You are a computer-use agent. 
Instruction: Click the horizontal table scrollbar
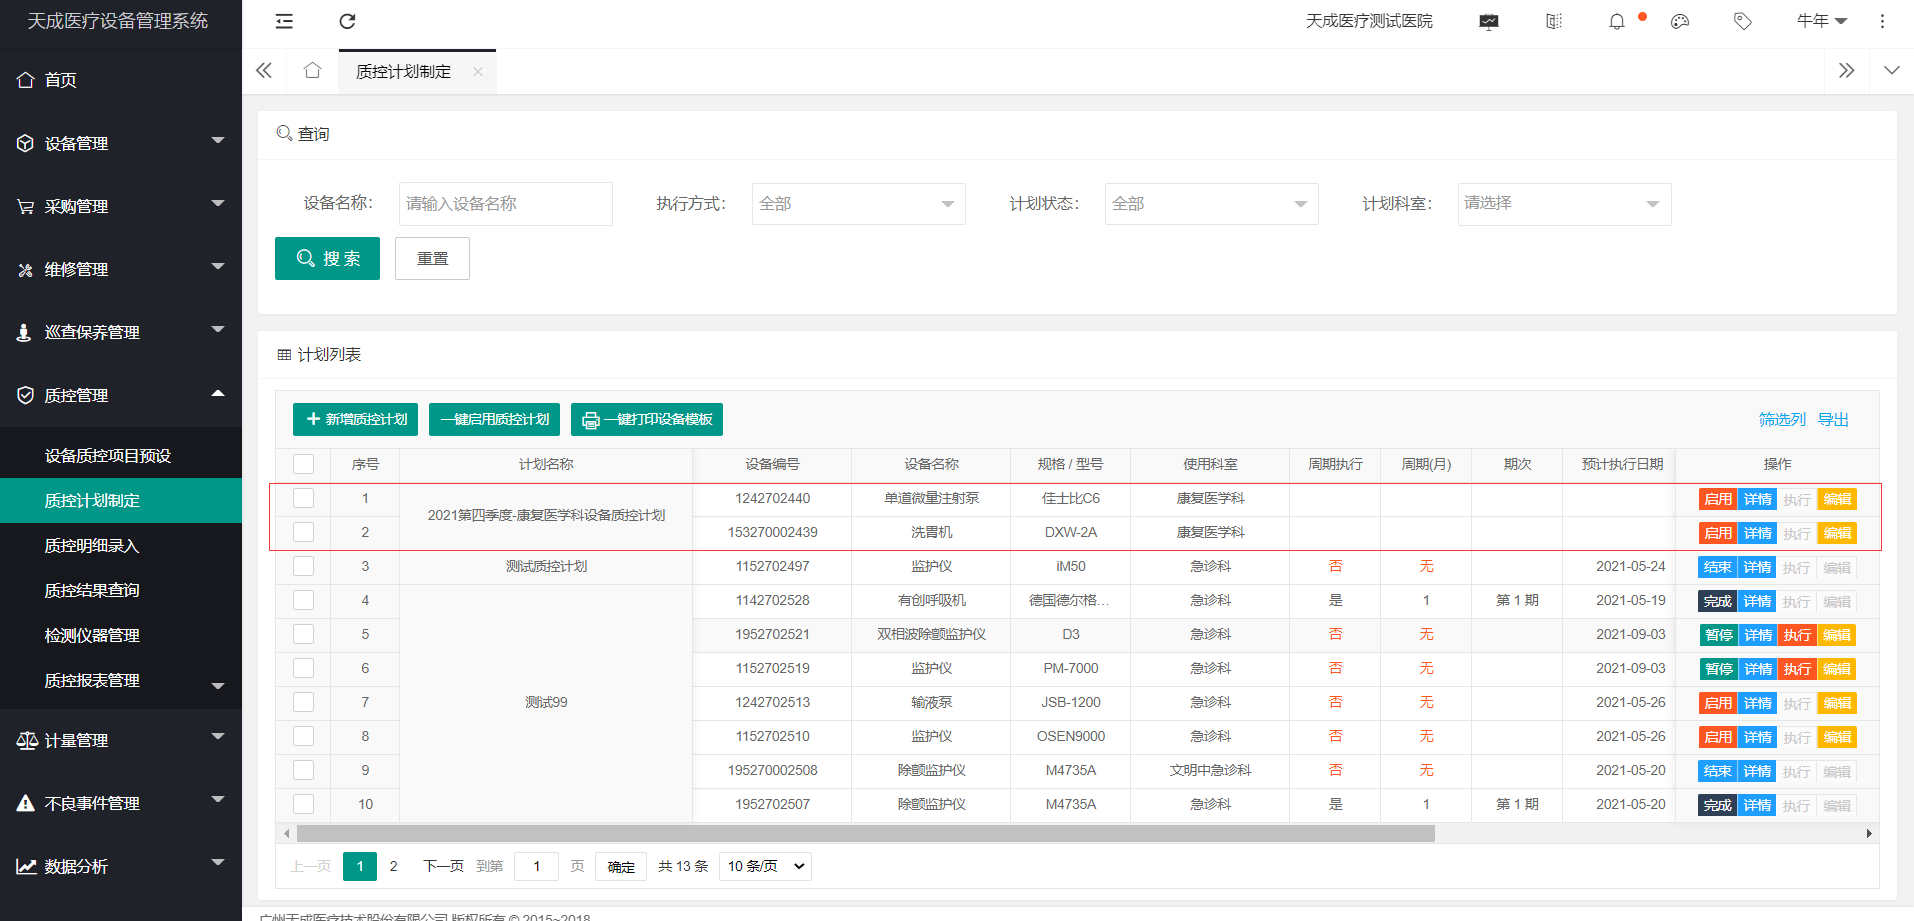866,834
